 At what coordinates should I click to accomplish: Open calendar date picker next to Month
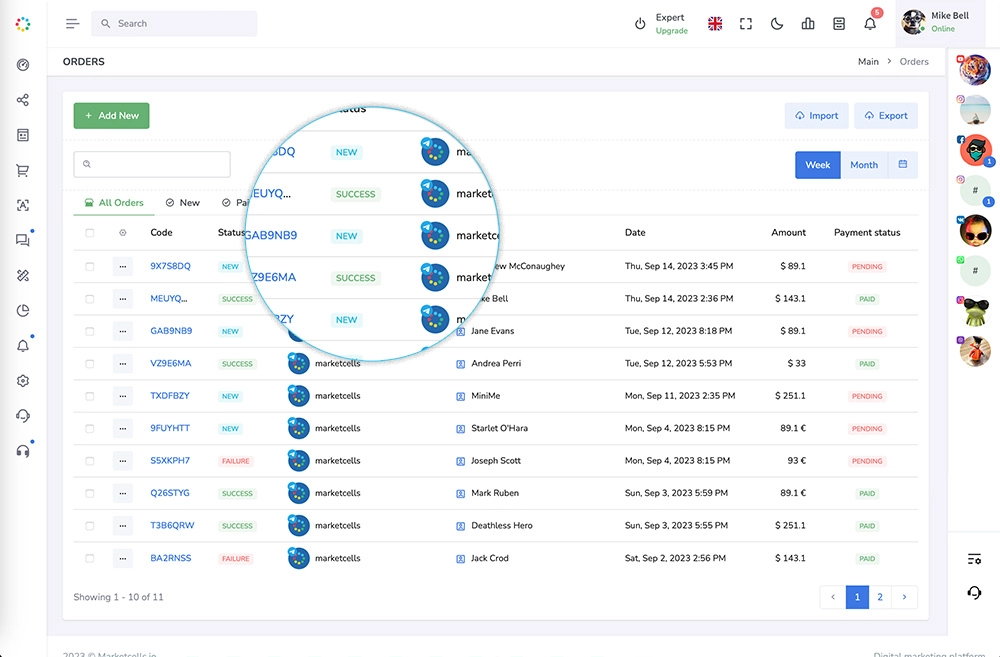point(903,165)
